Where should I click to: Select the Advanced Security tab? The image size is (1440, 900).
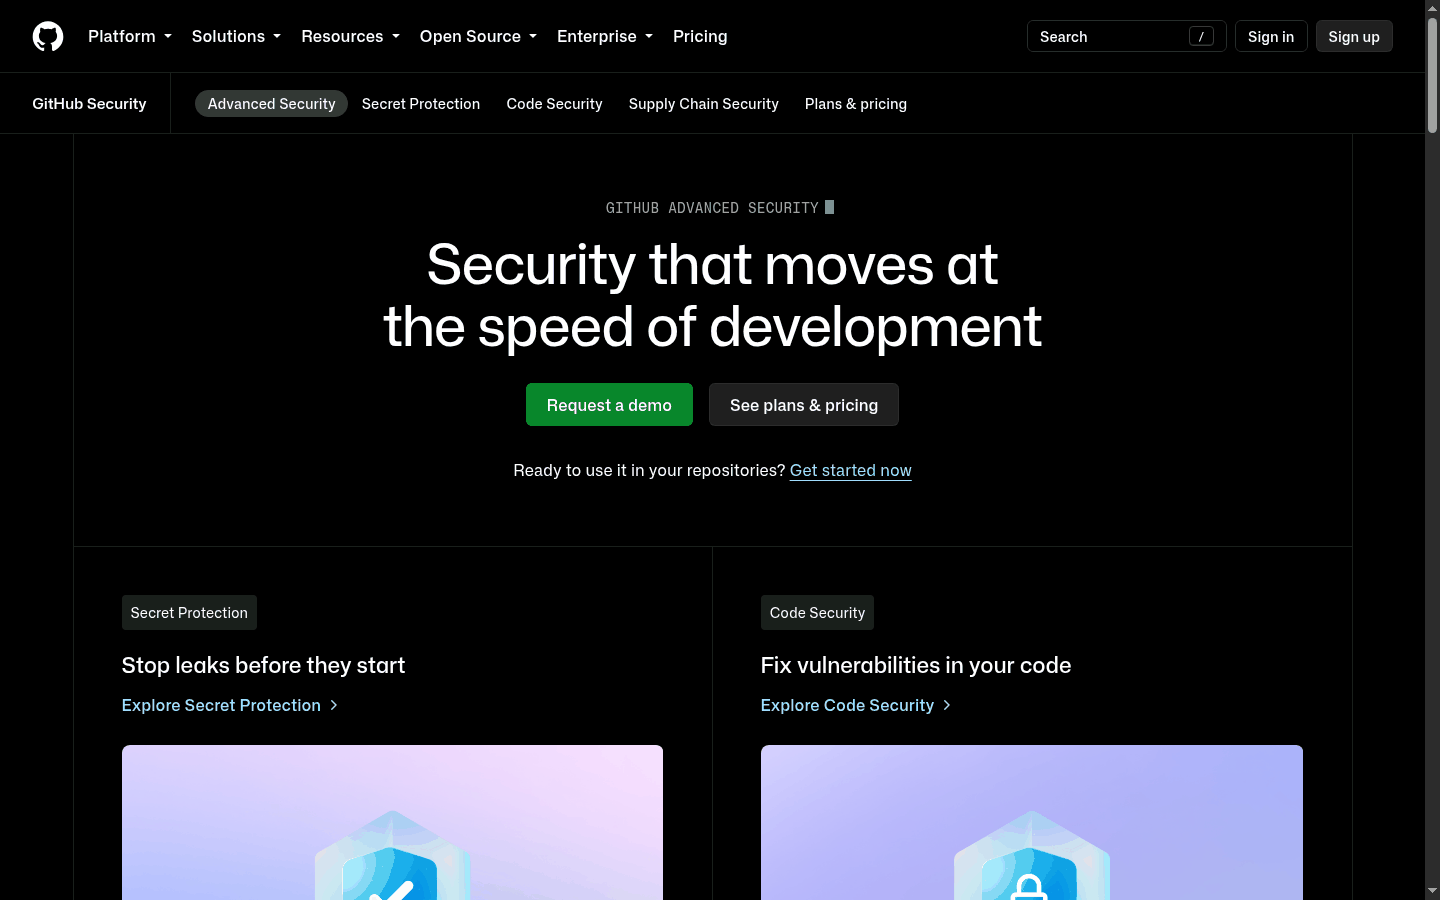[271, 104]
